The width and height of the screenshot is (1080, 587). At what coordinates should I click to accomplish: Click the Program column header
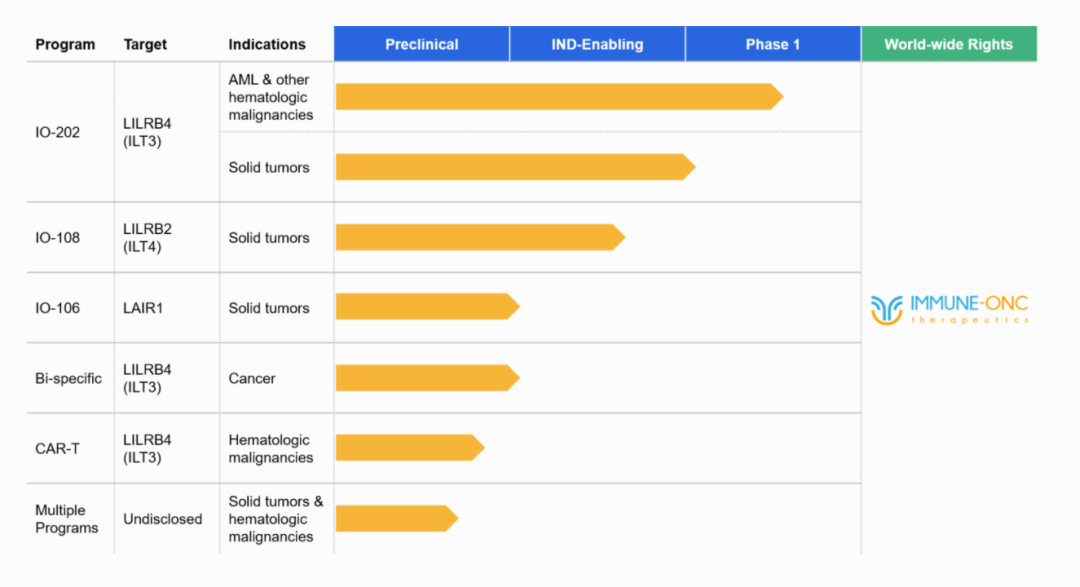(65, 44)
